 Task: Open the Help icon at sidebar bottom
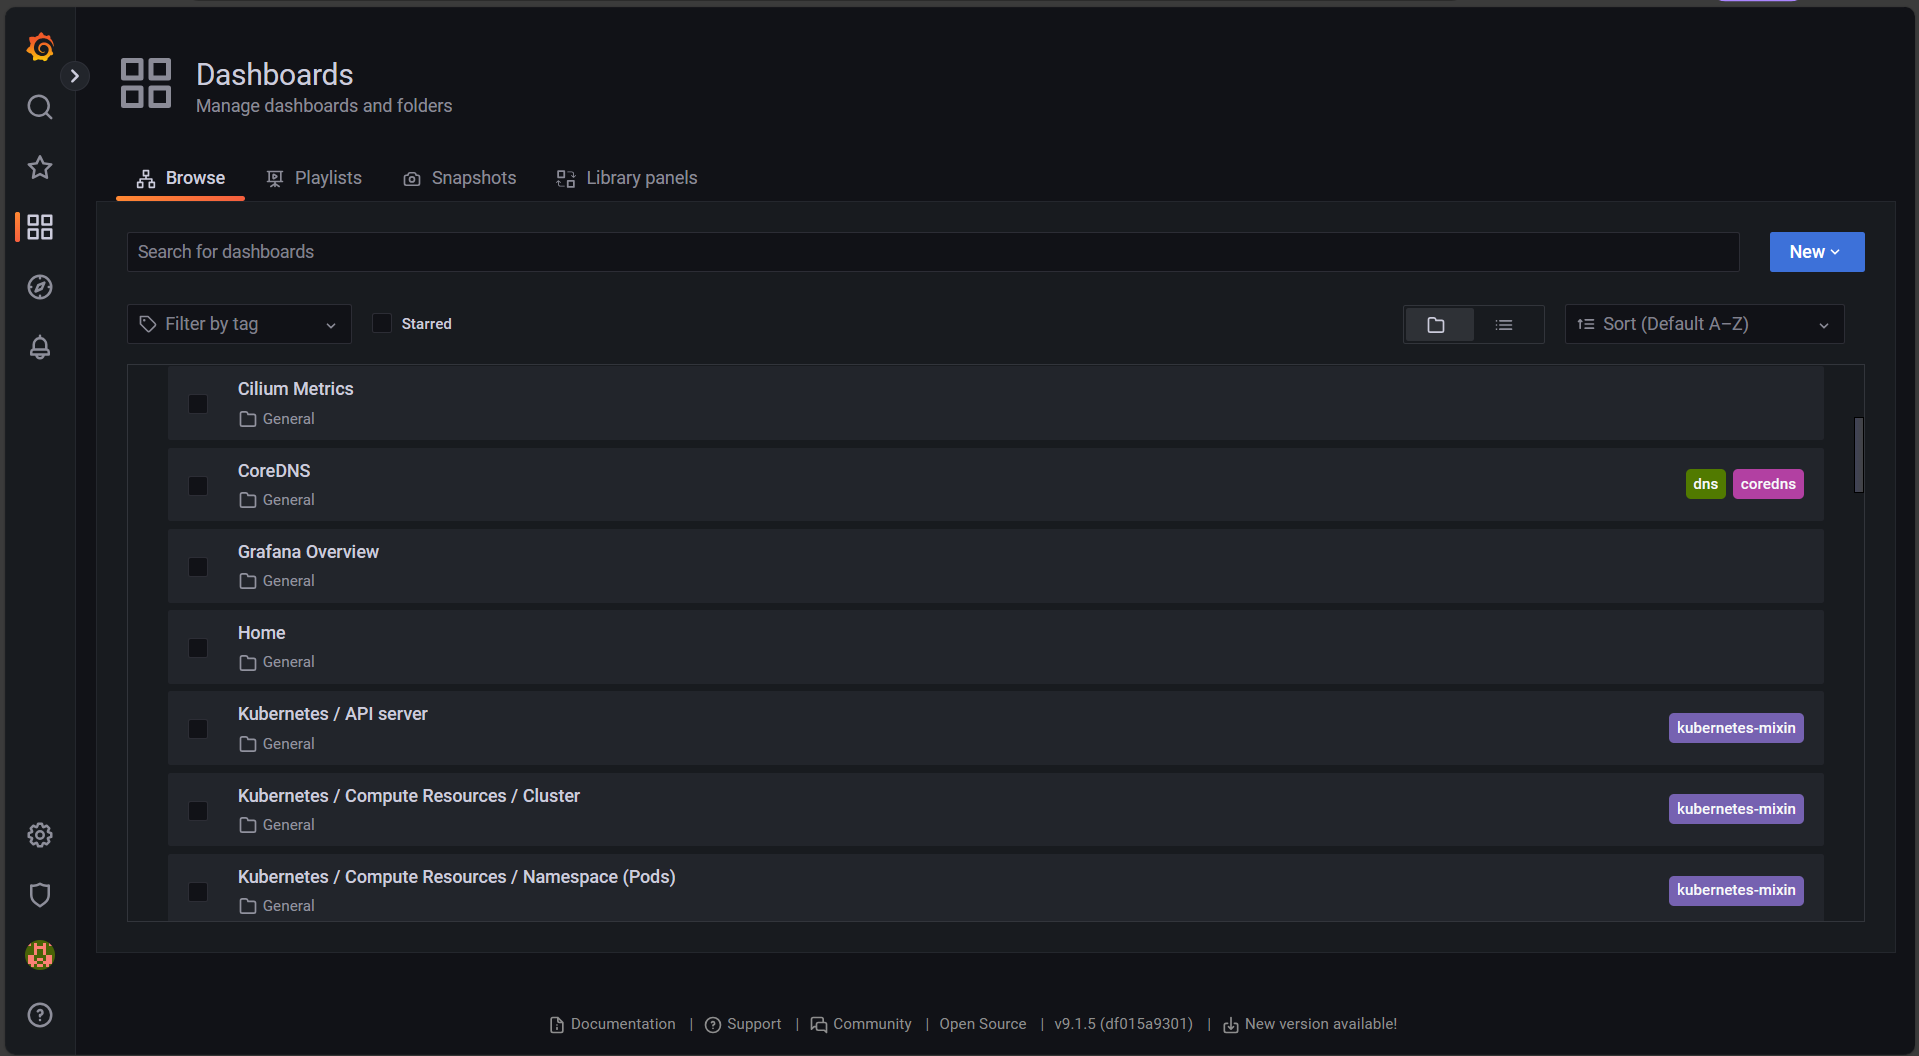click(x=40, y=1015)
